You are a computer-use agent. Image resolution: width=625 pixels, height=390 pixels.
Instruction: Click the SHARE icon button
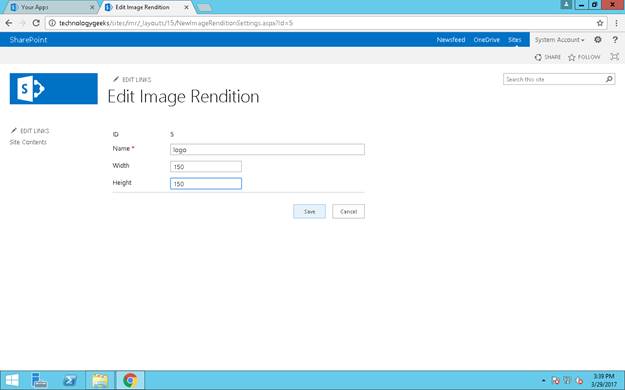click(x=548, y=57)
